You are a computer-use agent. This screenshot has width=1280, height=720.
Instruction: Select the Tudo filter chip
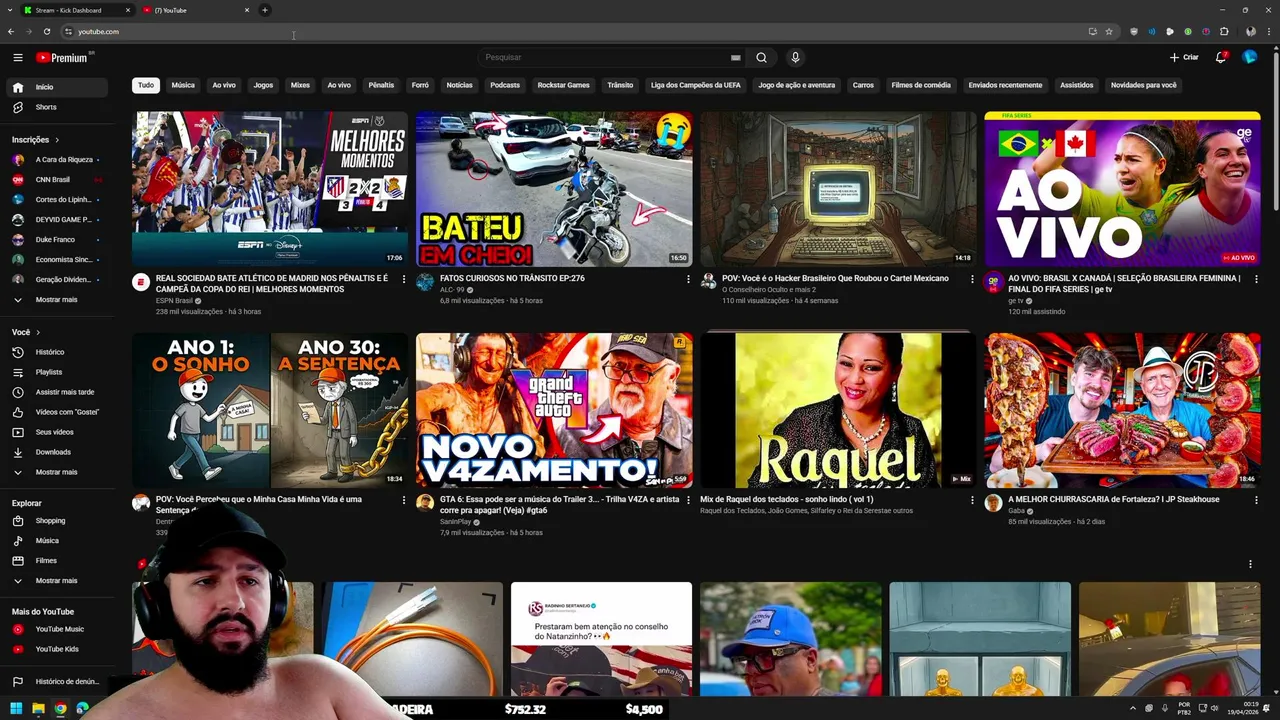[x=146, y=85]
